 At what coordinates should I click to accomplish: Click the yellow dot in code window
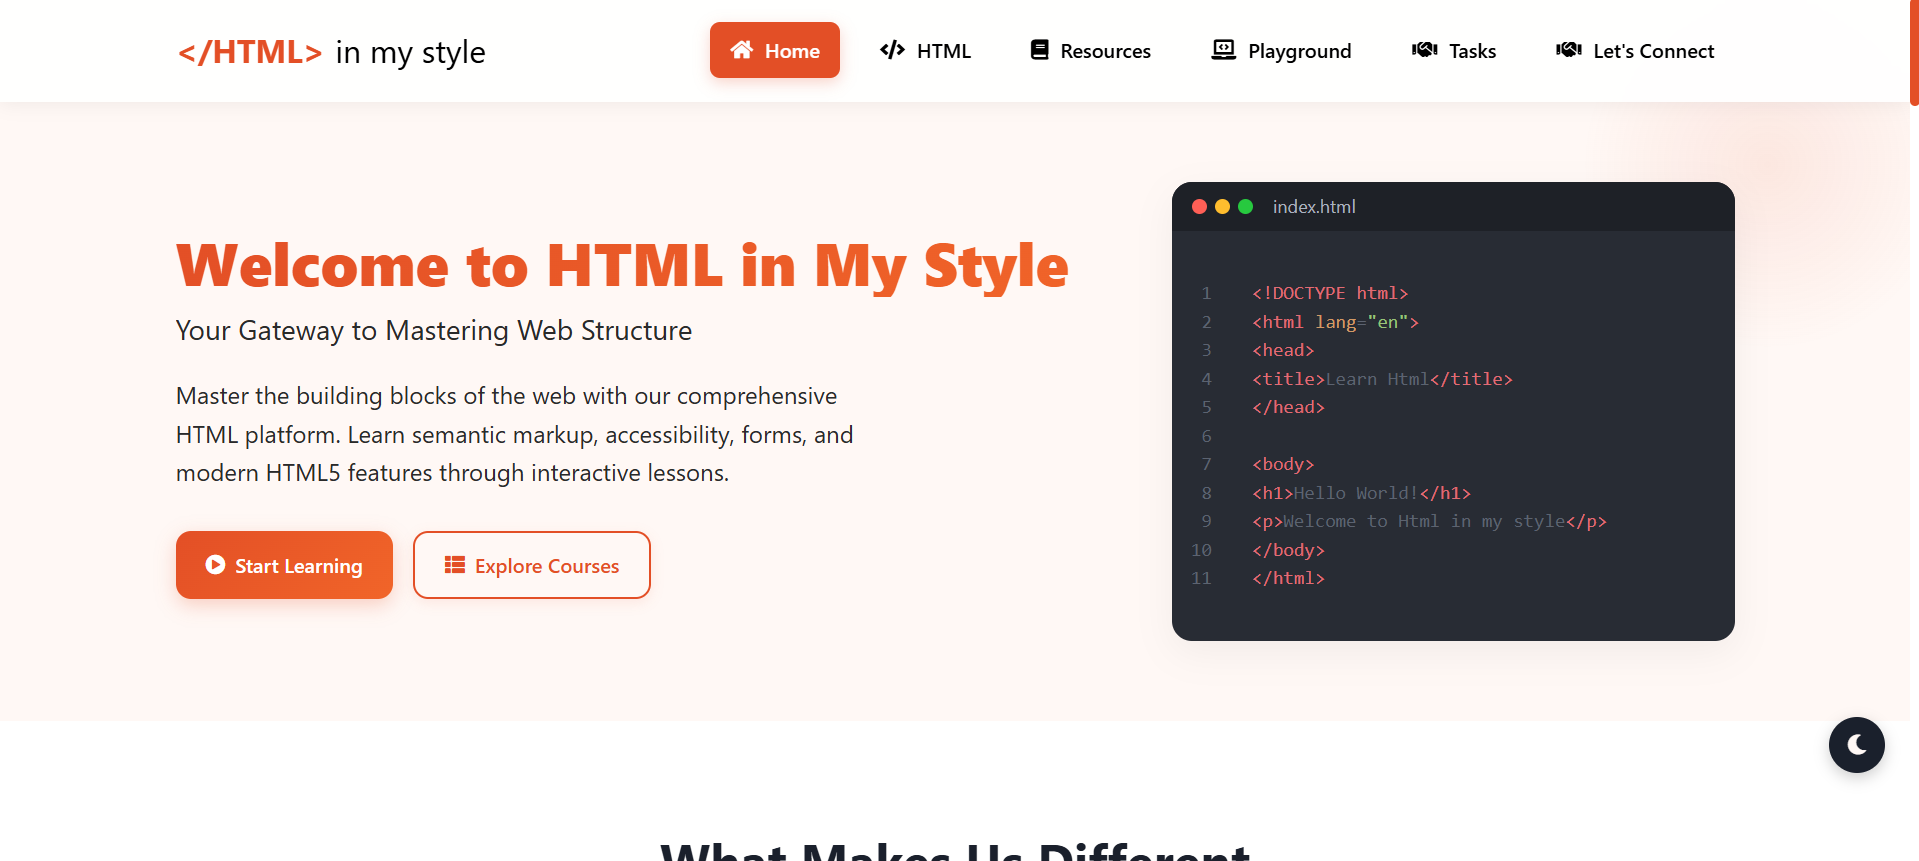click(x=1222, y=207)
